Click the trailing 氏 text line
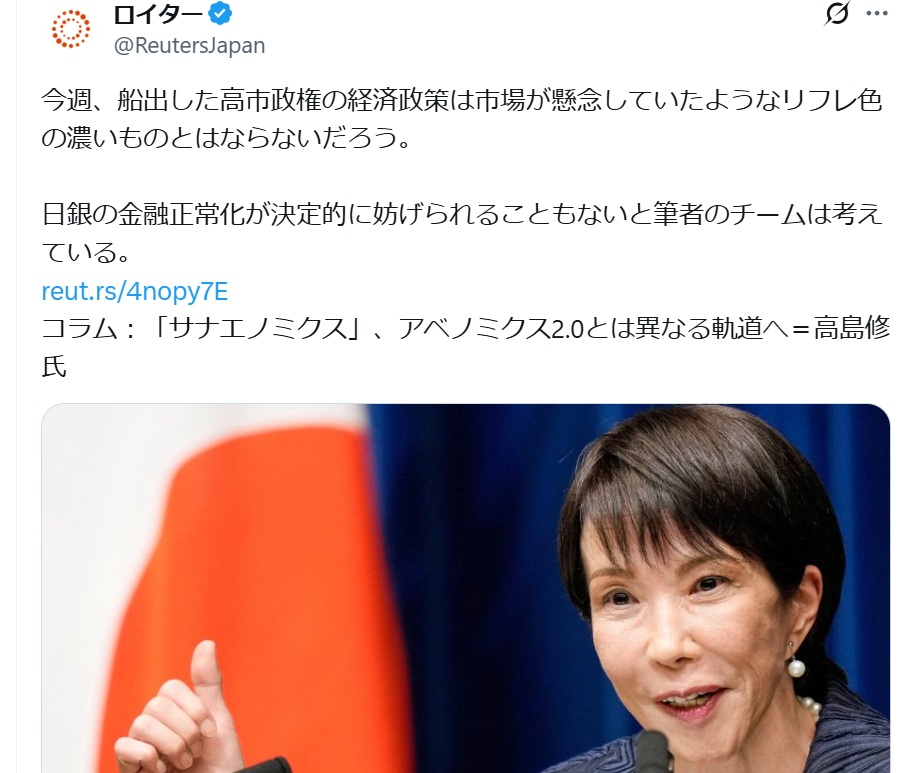Image resolution: width=908 pixels, height=773 pixels. pyautogui.click(x=54, y=366)
